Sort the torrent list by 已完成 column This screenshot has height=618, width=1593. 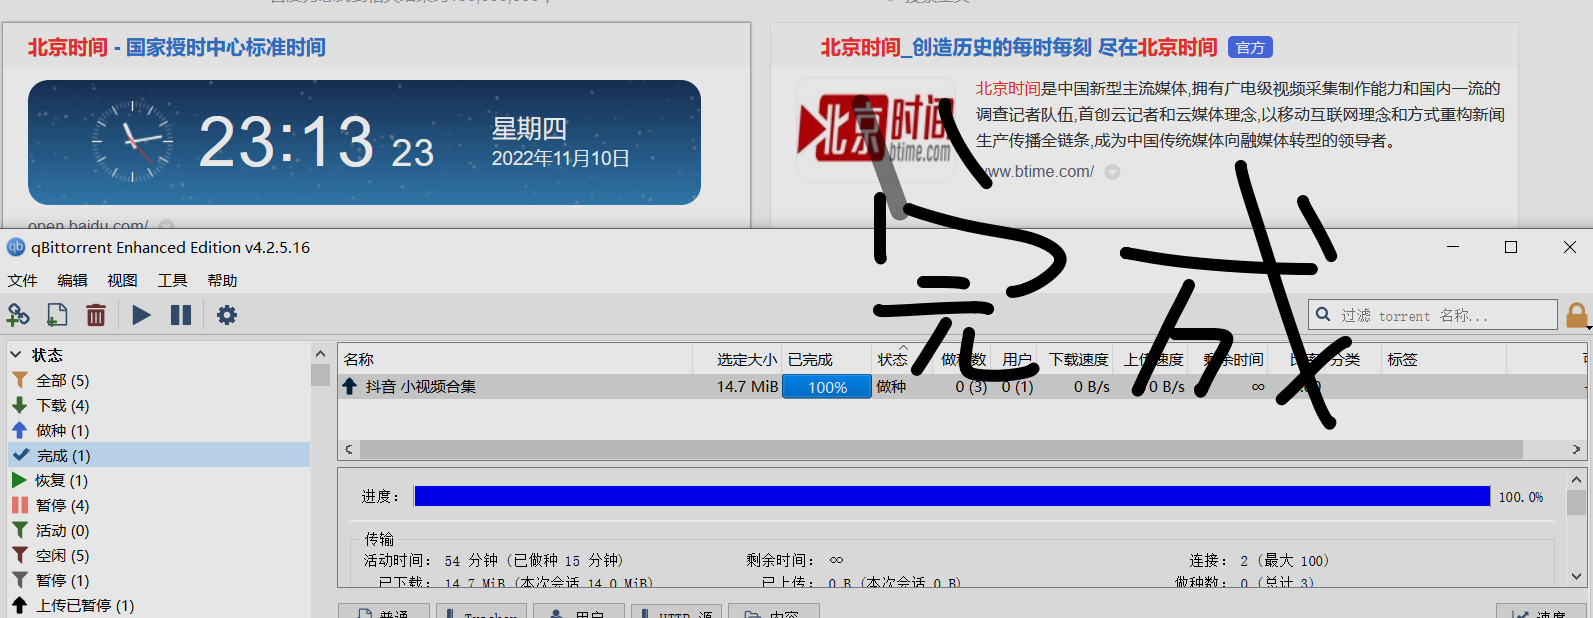[827, 359]
